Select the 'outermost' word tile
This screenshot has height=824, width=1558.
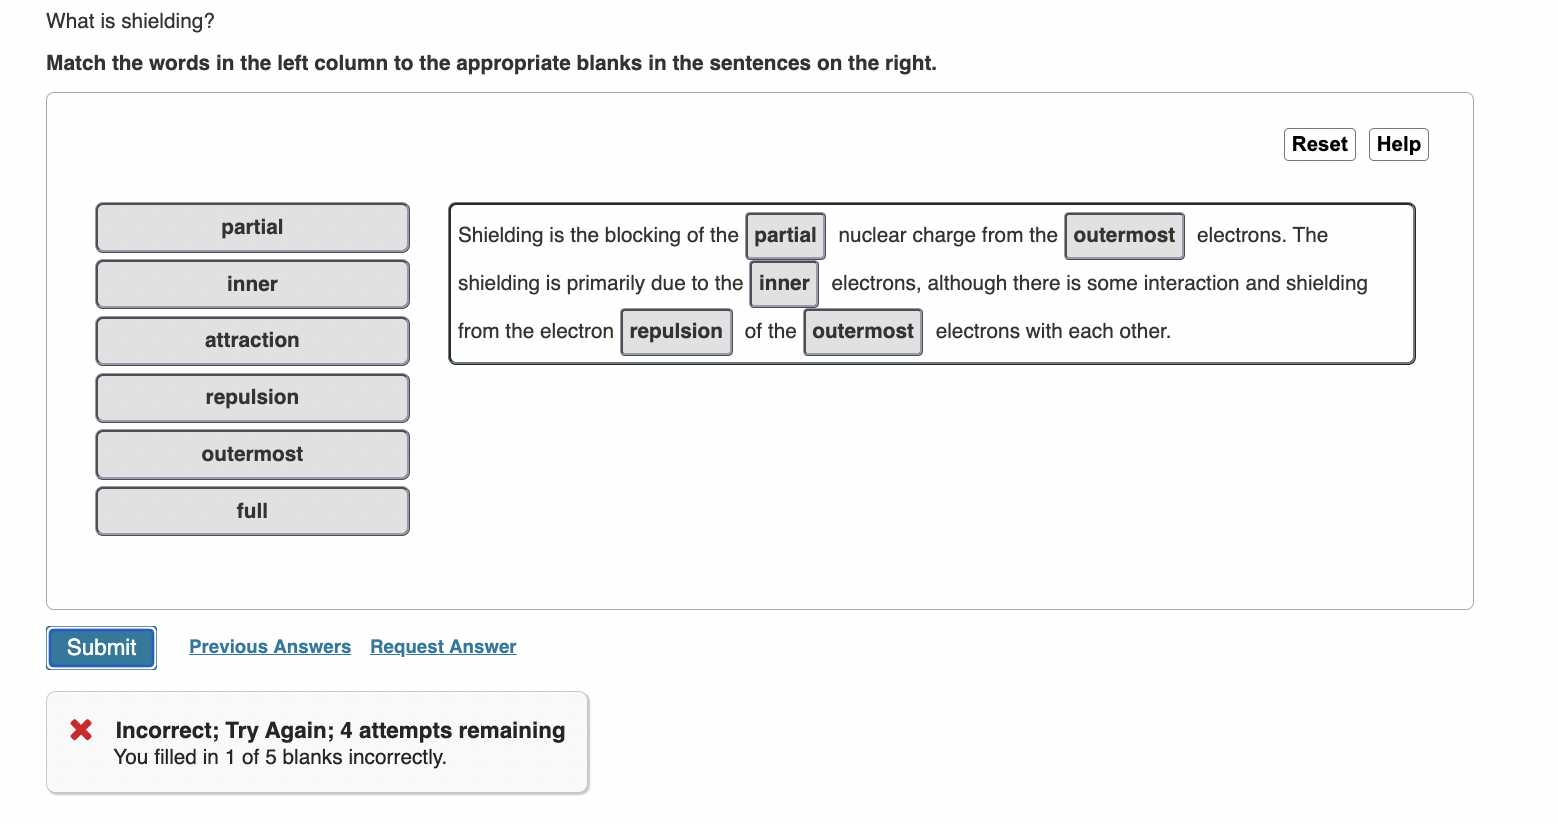[251, 454]
